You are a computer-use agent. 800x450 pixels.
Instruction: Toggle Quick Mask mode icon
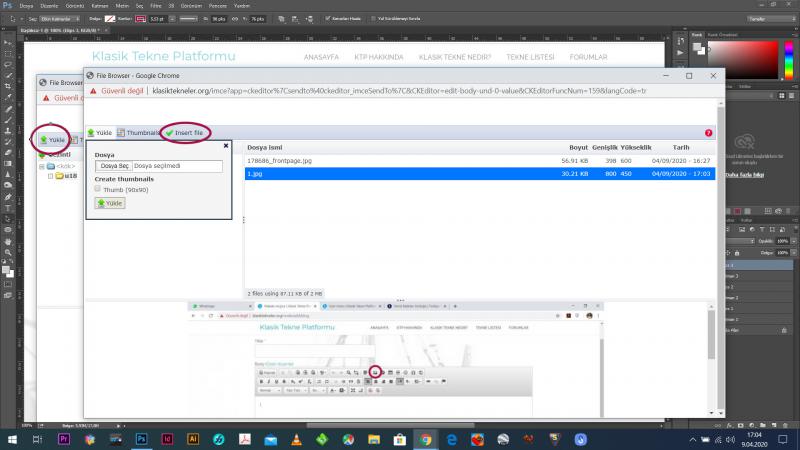coord(8,284)
